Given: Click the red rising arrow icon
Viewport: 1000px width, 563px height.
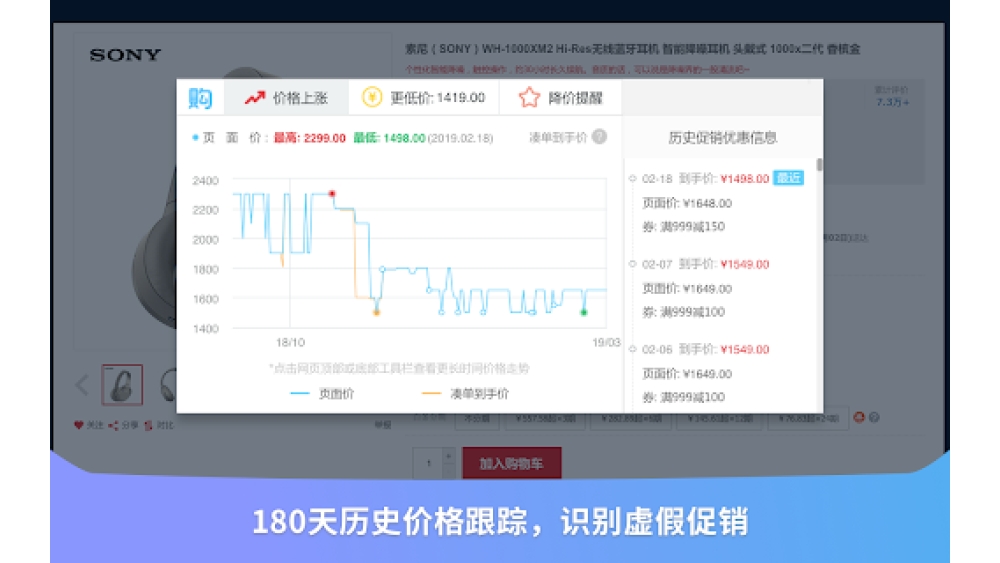Looking at the screenshot, I should click(255, 98).
